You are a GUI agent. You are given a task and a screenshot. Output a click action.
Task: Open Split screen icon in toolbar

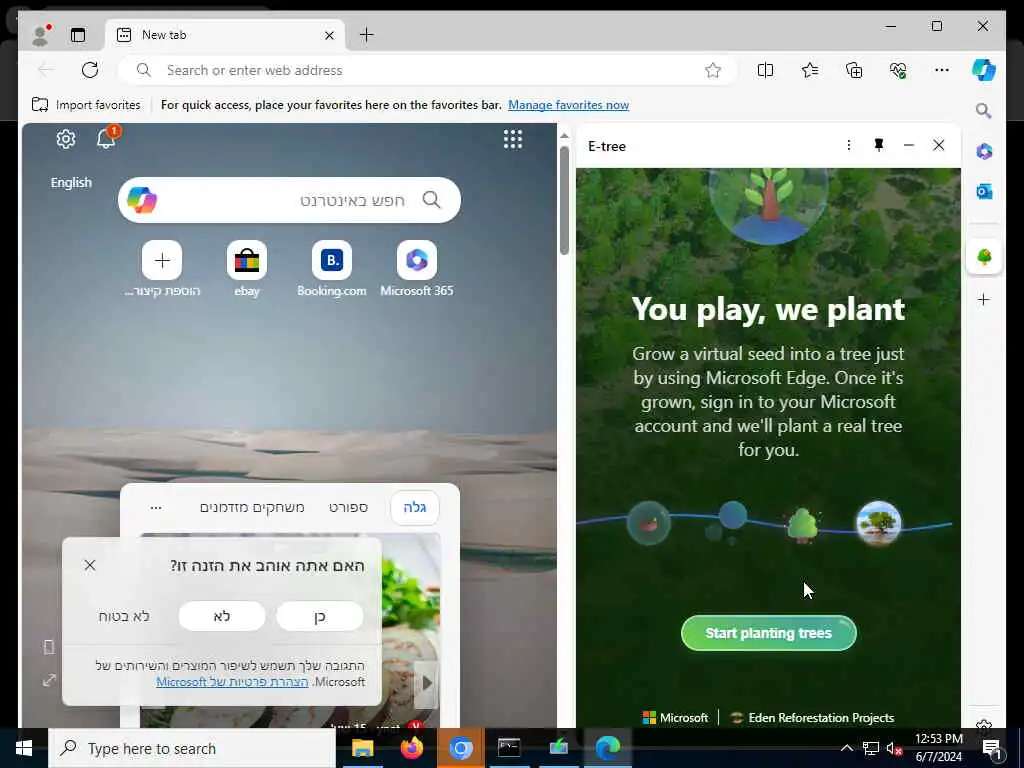[x=765, y=70]
